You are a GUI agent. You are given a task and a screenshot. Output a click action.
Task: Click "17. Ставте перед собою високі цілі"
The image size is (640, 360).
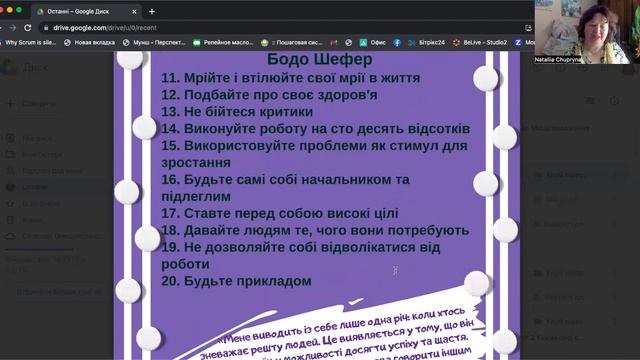coord(280,213)
